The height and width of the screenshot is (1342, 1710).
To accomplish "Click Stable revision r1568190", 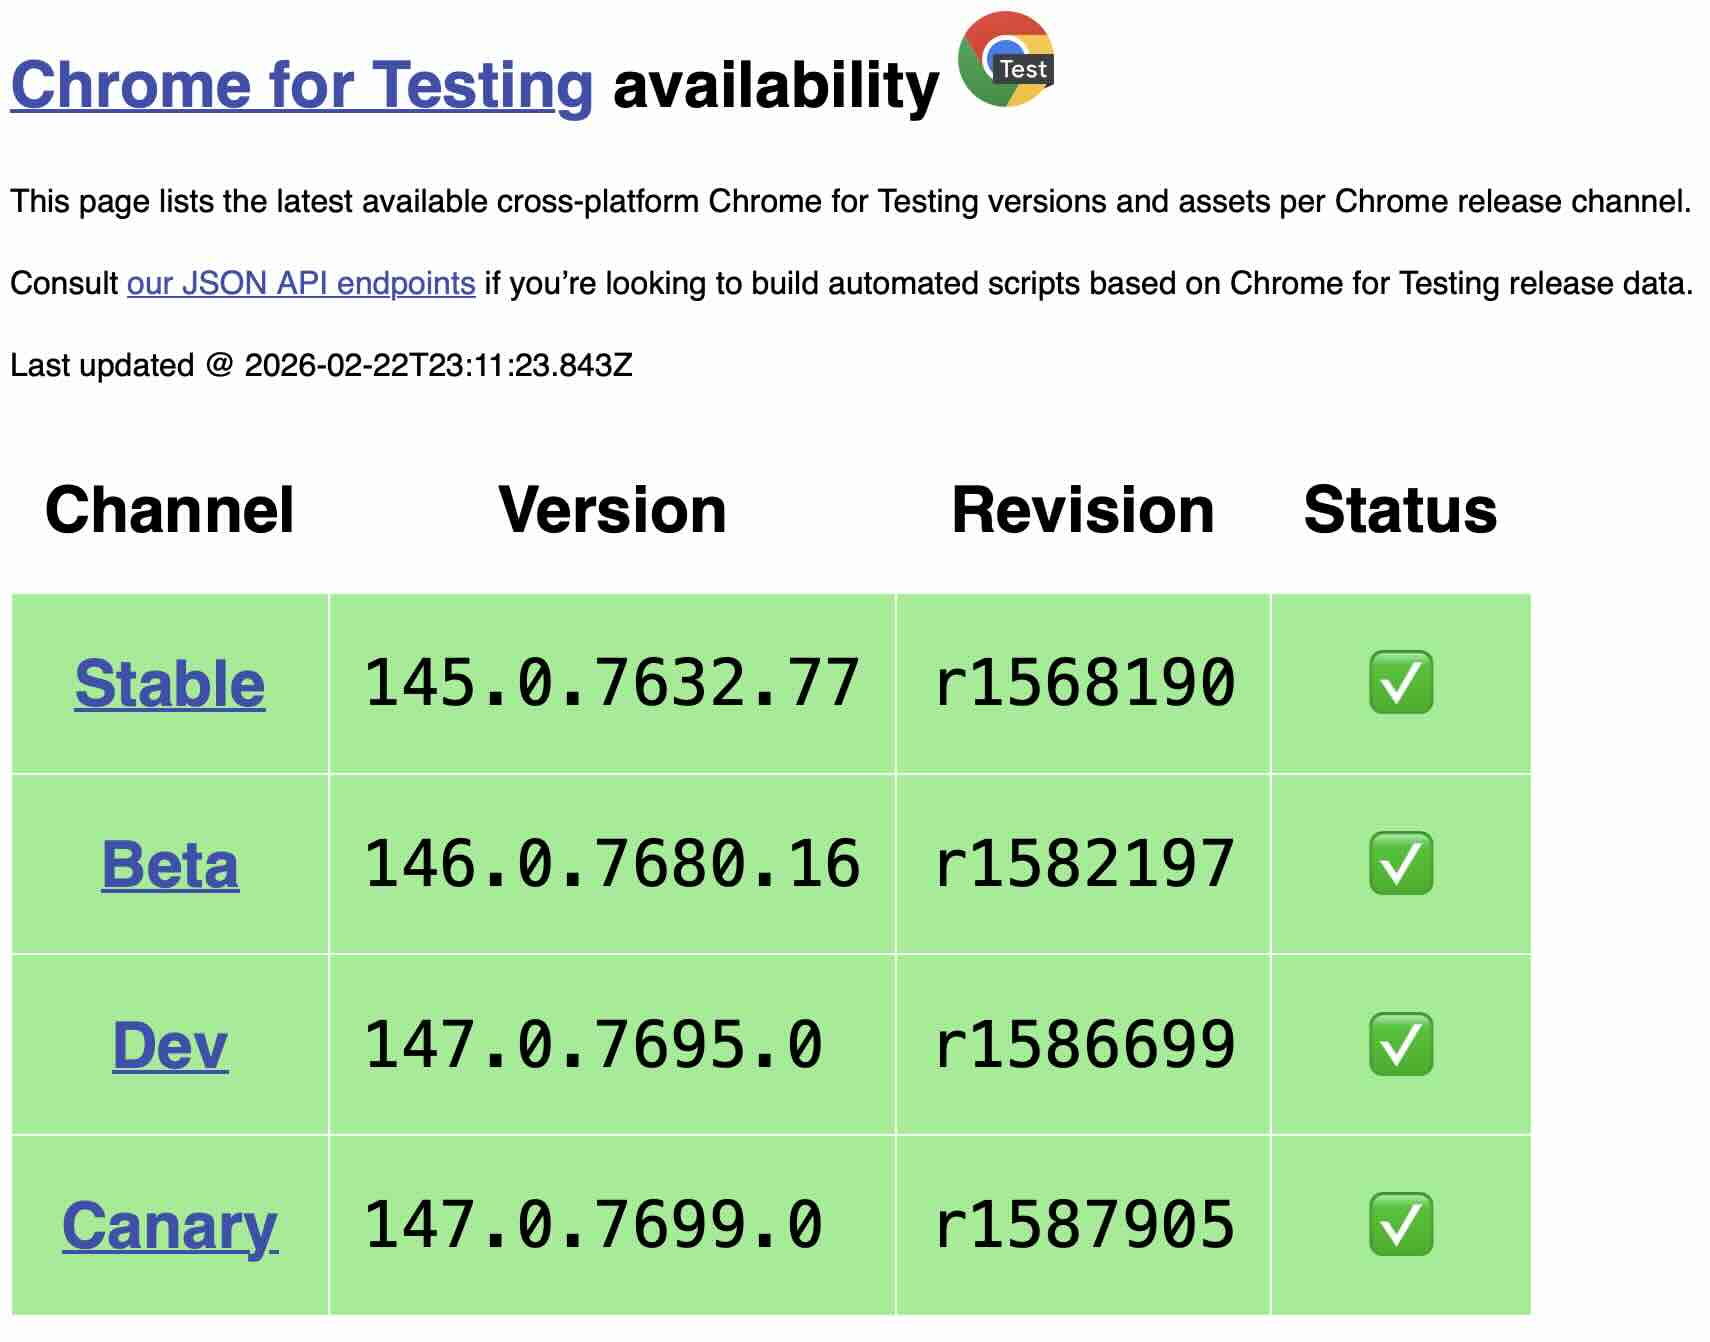I will tap(1084, 684).
